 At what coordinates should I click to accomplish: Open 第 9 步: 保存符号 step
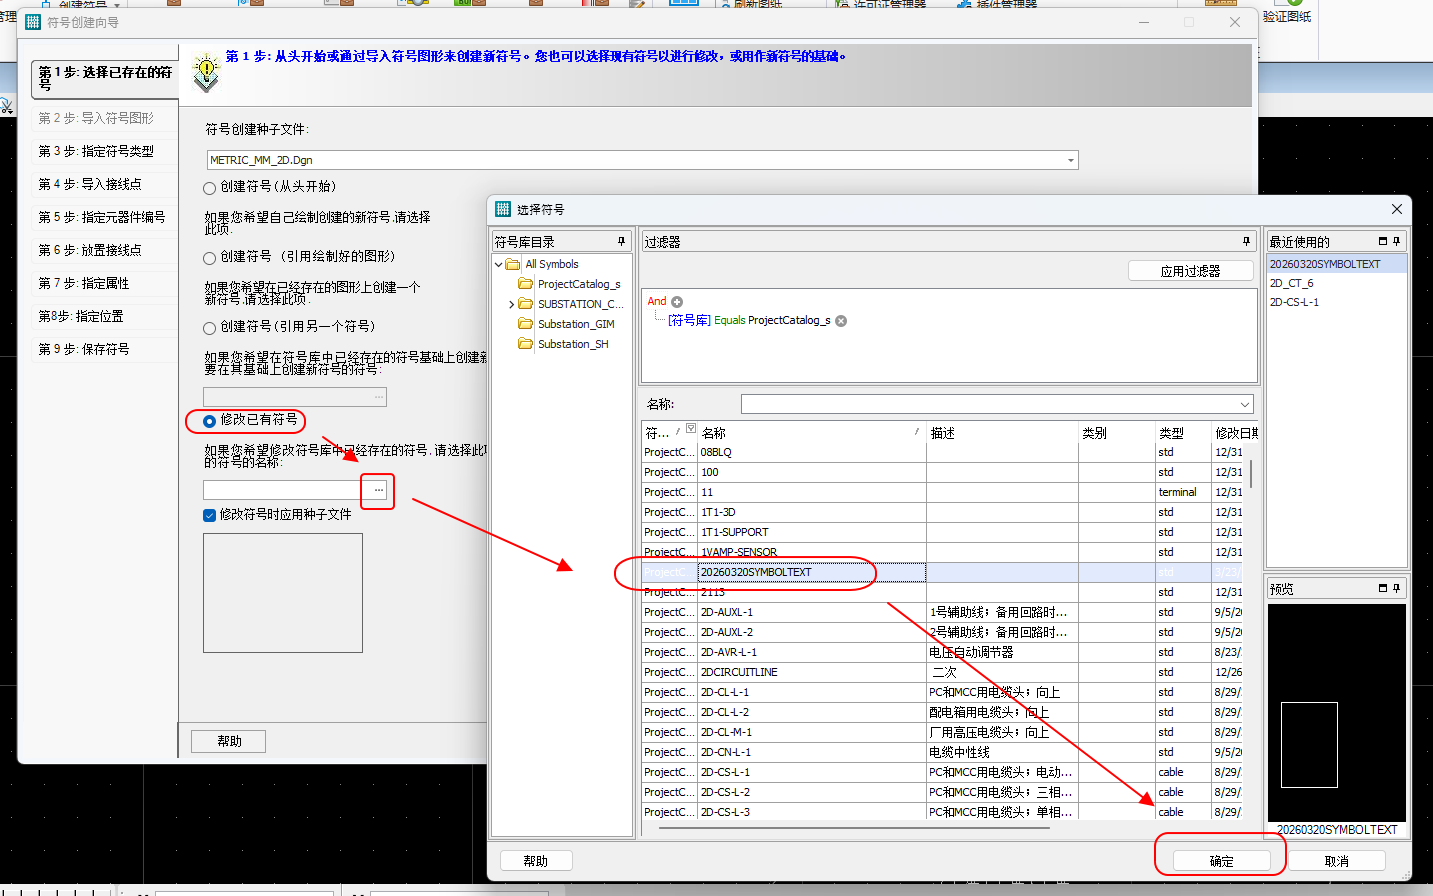(84, 349)
